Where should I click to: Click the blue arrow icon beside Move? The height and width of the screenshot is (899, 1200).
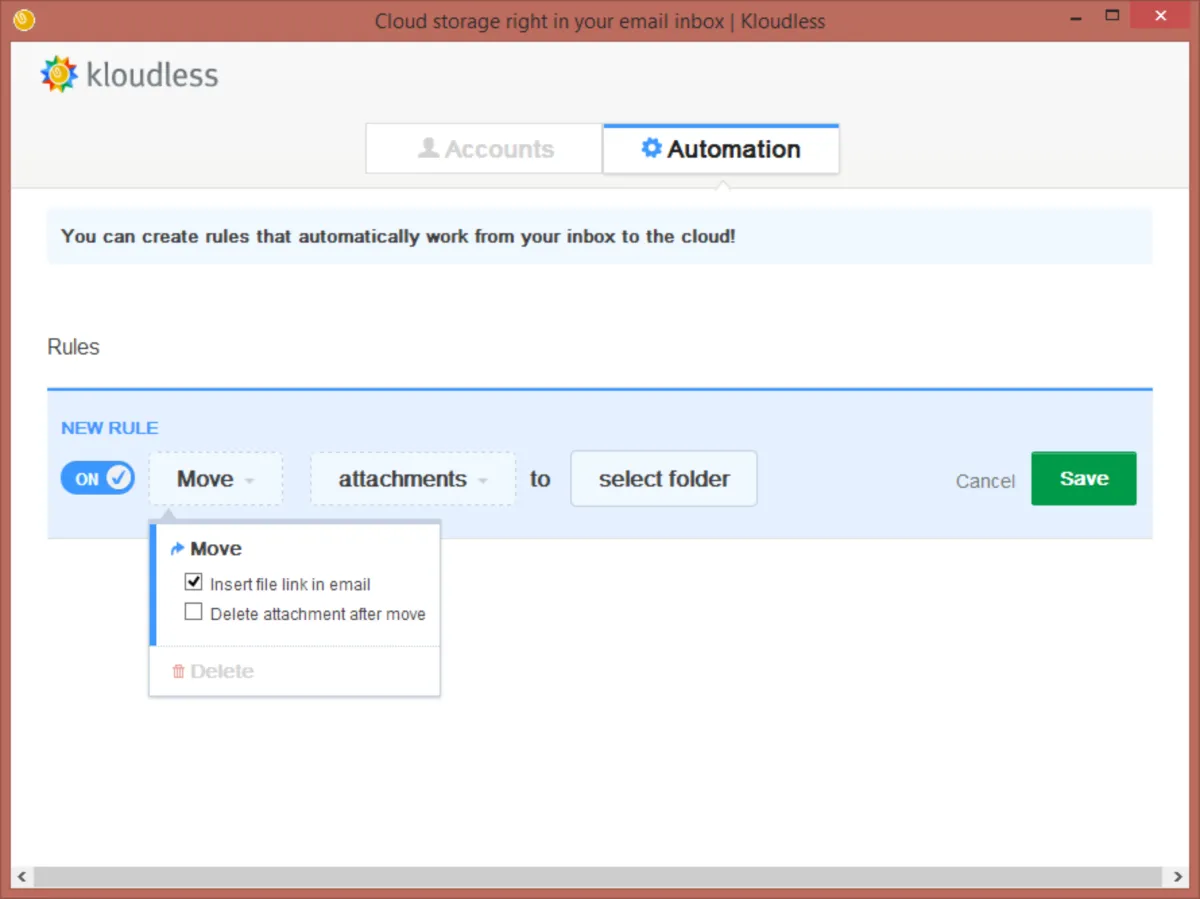(178, 548)
